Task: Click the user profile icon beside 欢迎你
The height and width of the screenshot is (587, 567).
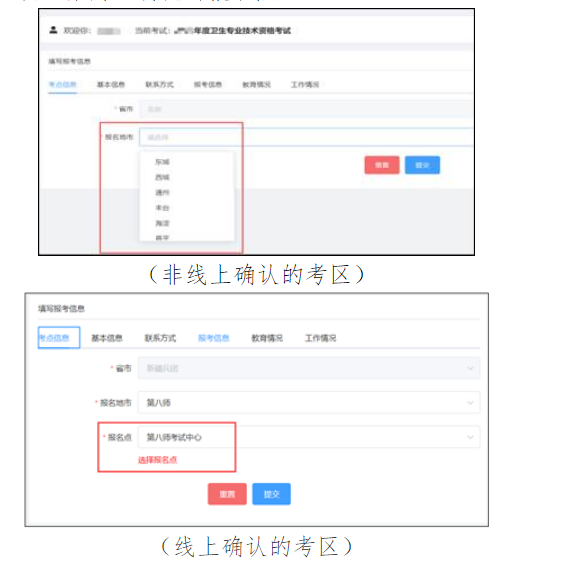Action: click(53, 30)
